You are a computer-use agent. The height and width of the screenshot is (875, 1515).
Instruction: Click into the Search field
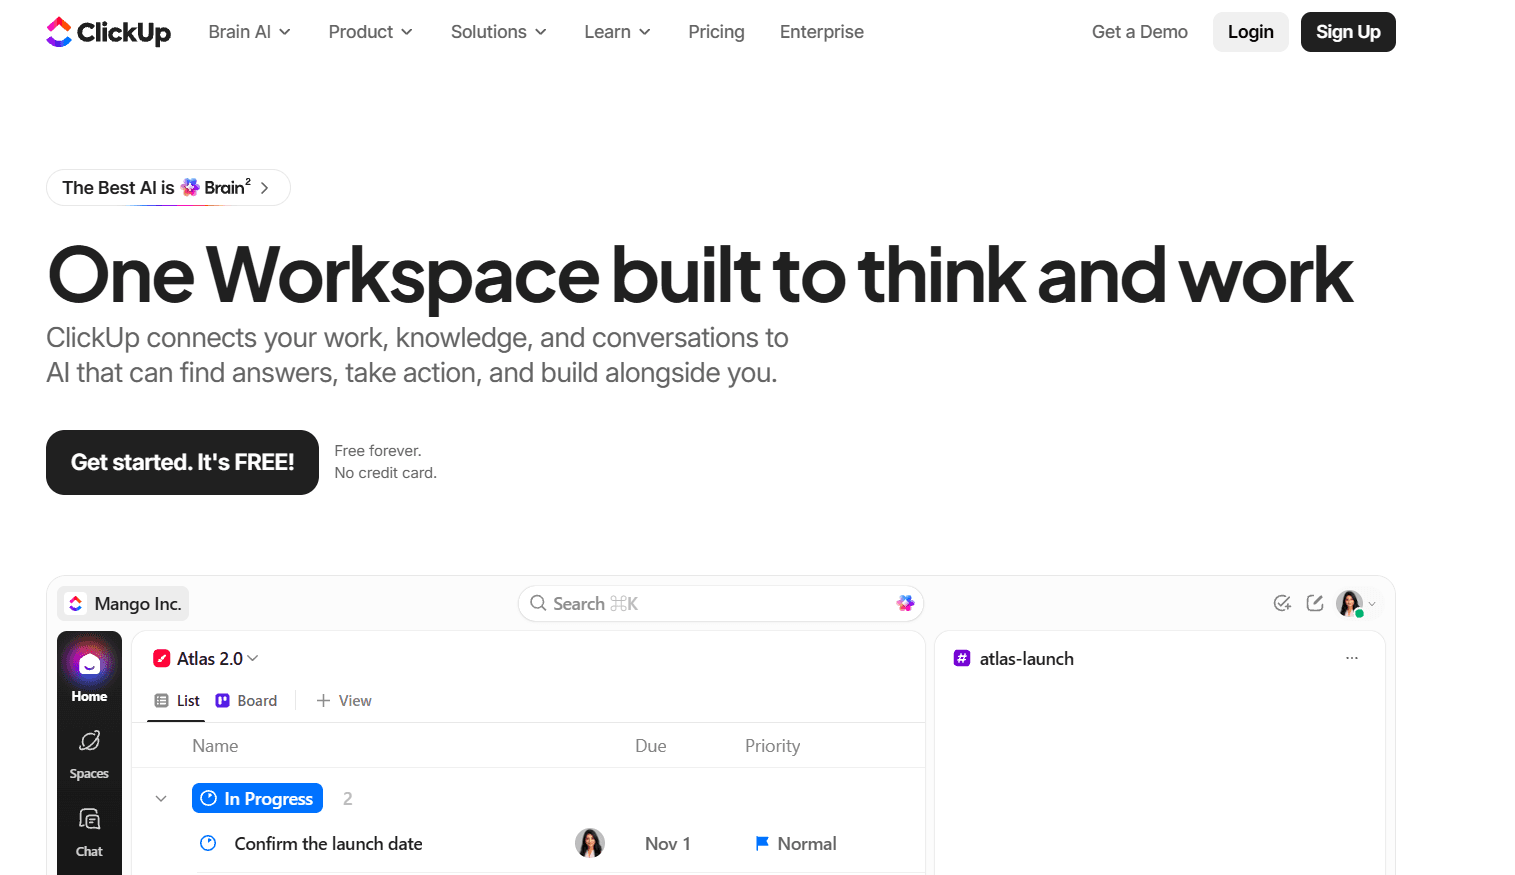click(x=720, y=603)
